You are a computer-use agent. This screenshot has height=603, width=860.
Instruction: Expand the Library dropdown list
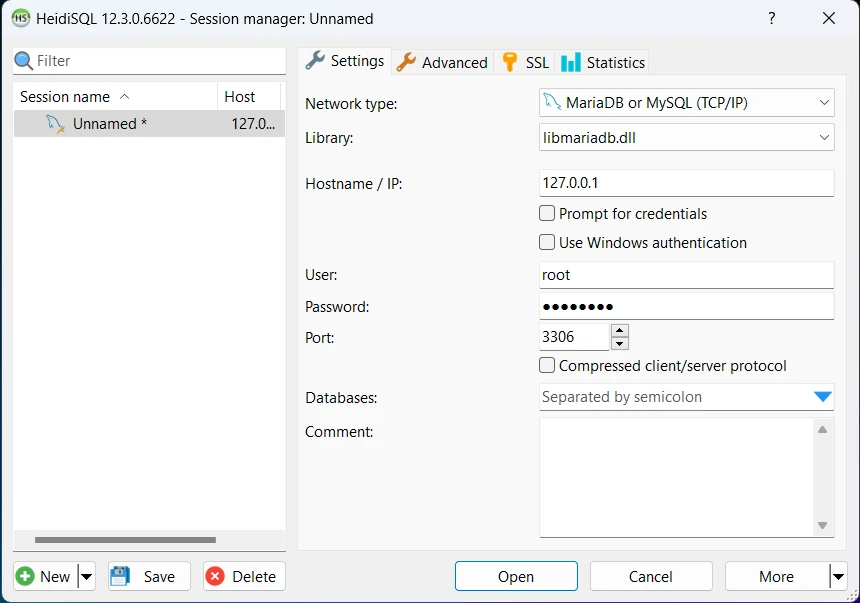coord(824,137)
